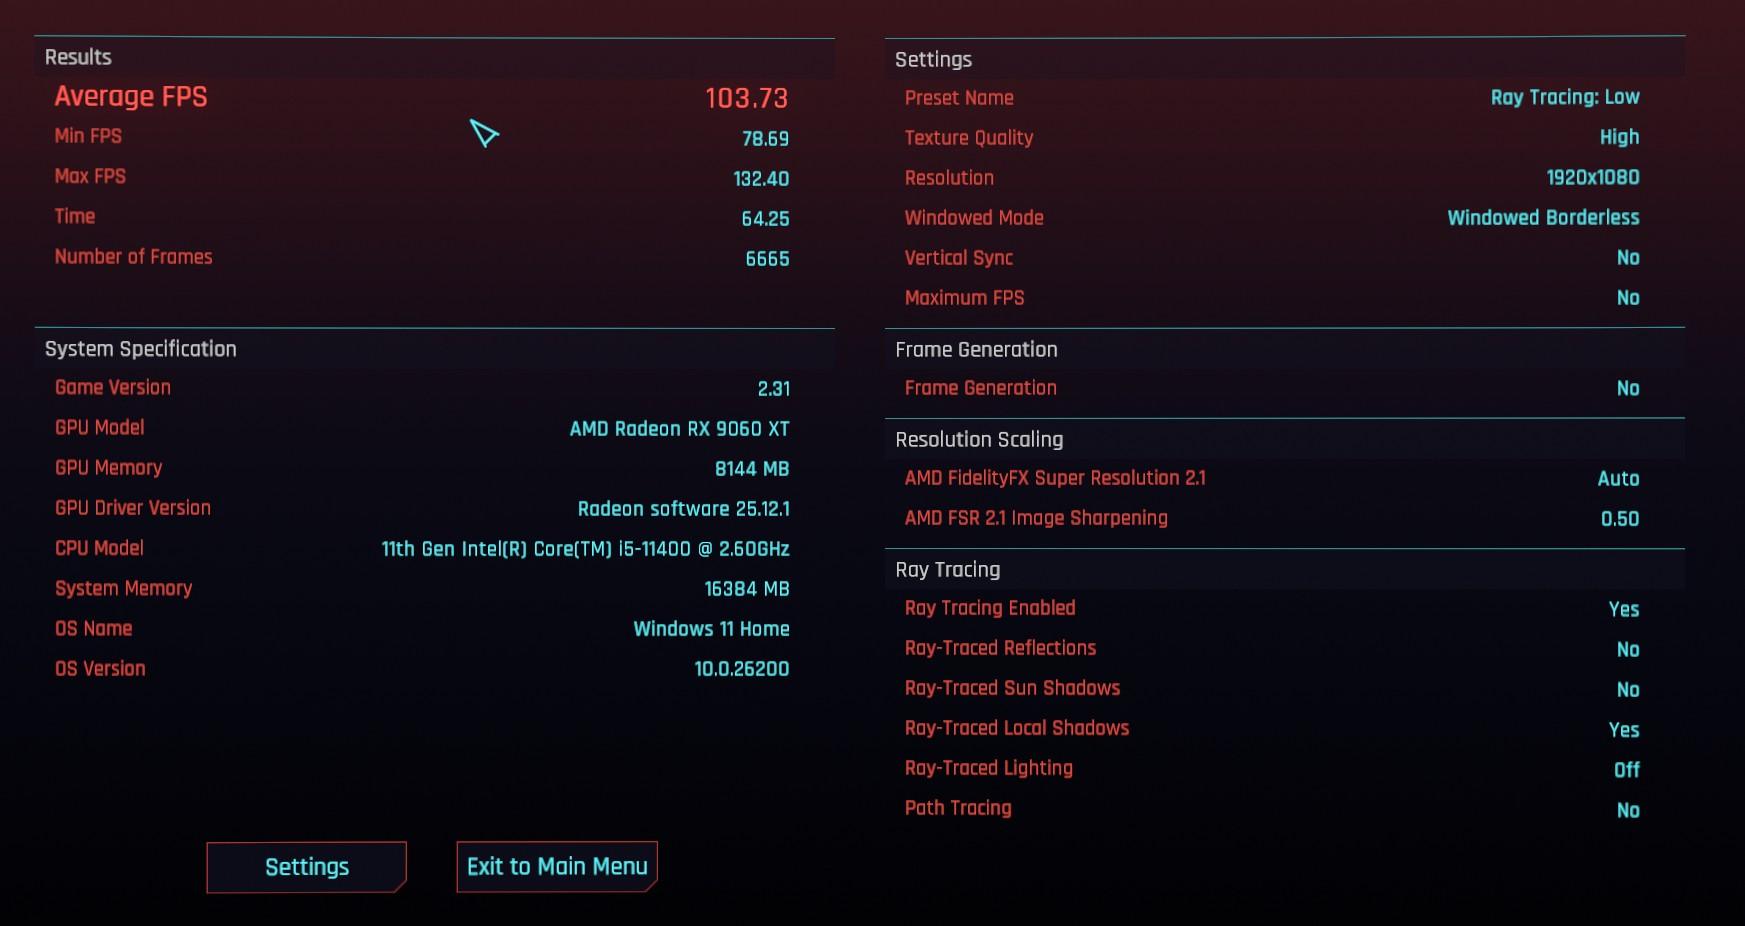This screenshot has height=926, width=1745.
Task: Click the GPU Model value text
Action: [679, 429]
